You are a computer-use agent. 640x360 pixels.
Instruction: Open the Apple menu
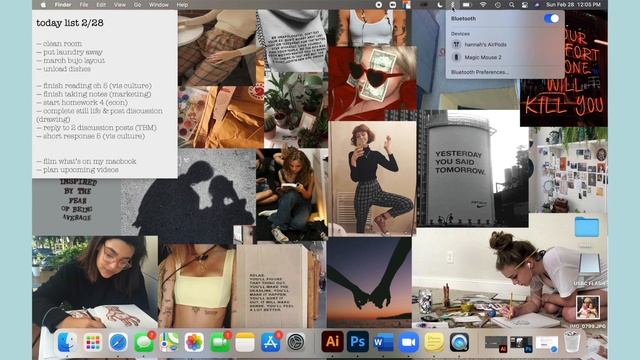pyautogui.click(x=43, y=5)
